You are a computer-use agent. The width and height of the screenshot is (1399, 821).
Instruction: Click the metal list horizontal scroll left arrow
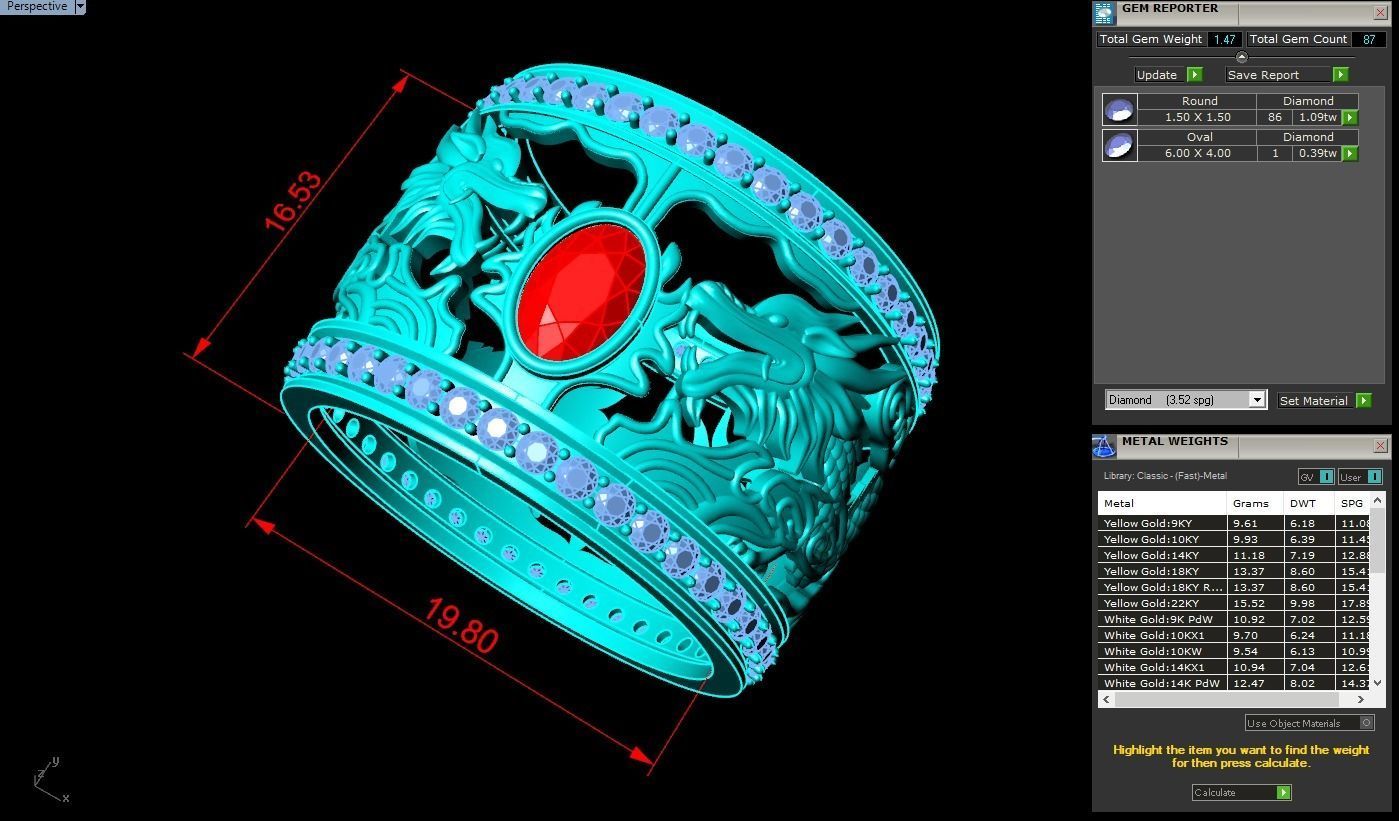[1106, 699]
